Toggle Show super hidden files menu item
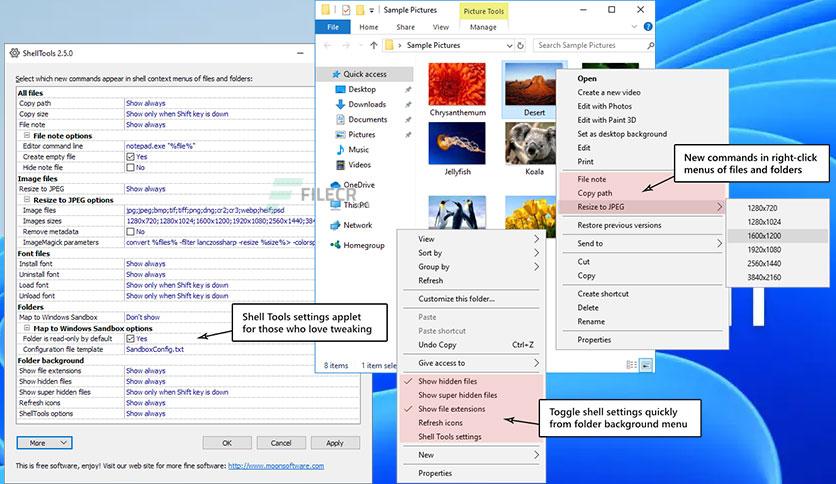Screen dimensions: 836x484 [471, 395]
